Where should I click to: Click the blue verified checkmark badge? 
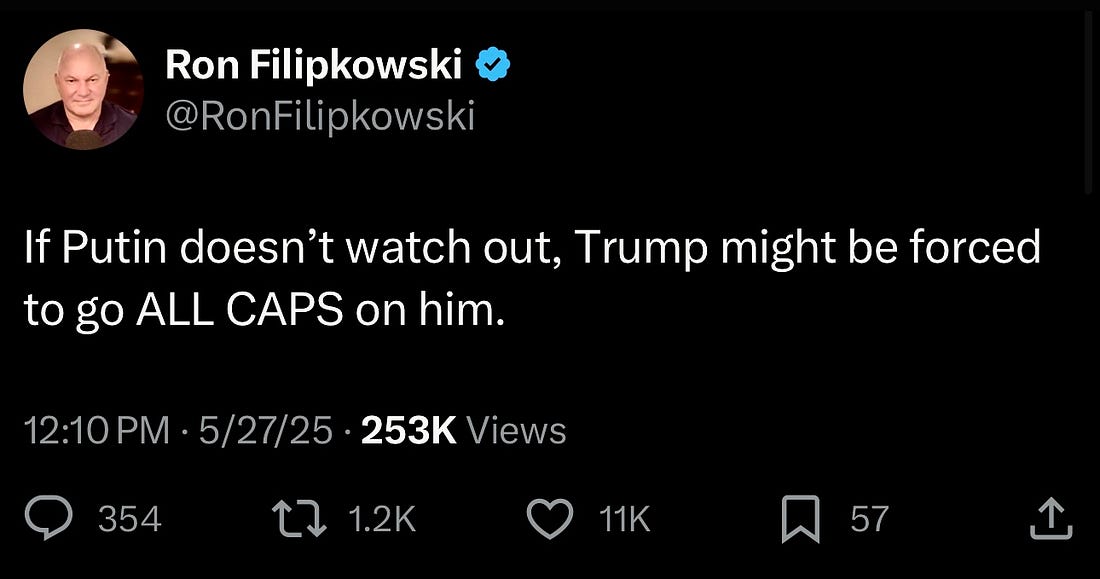pos(493,66)
